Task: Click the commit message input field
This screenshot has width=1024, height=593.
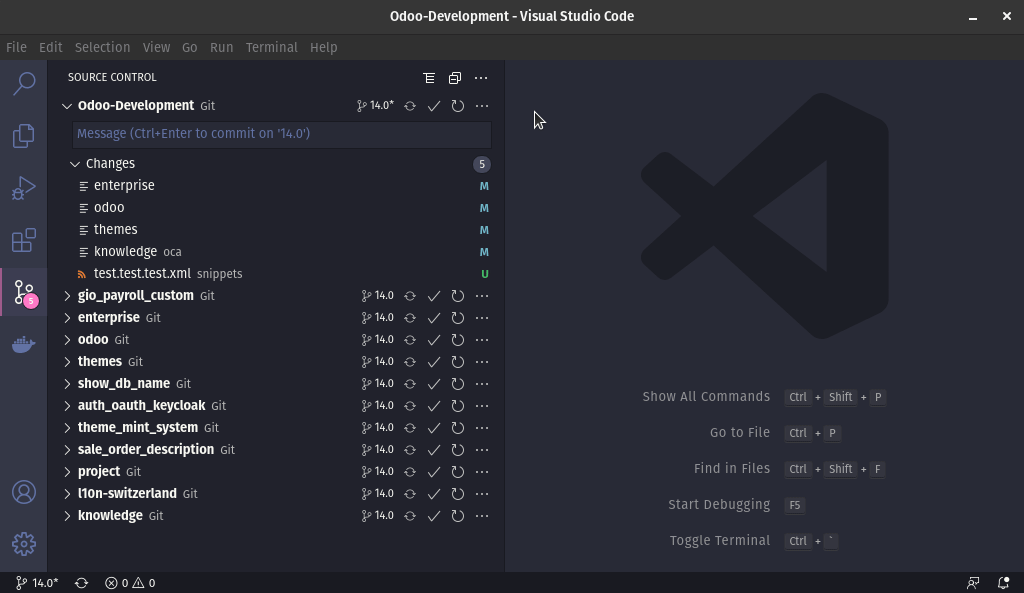Action: tap(282, 134)
